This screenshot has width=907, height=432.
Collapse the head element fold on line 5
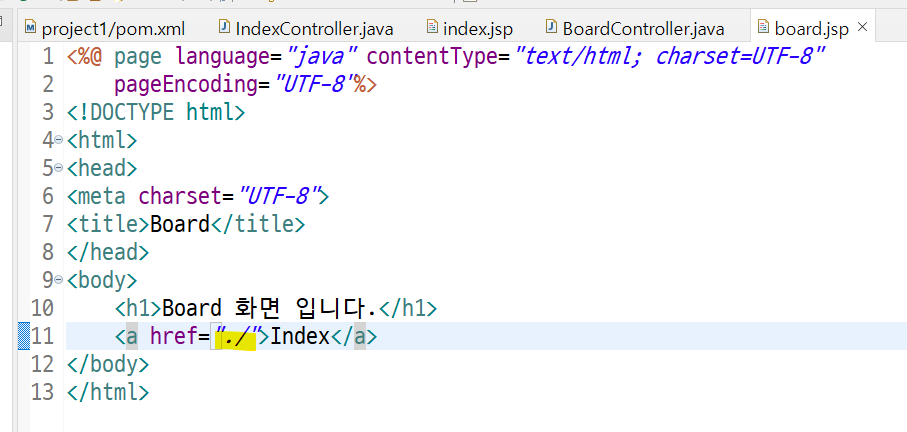pyautogui.click(x=58, y=168)
